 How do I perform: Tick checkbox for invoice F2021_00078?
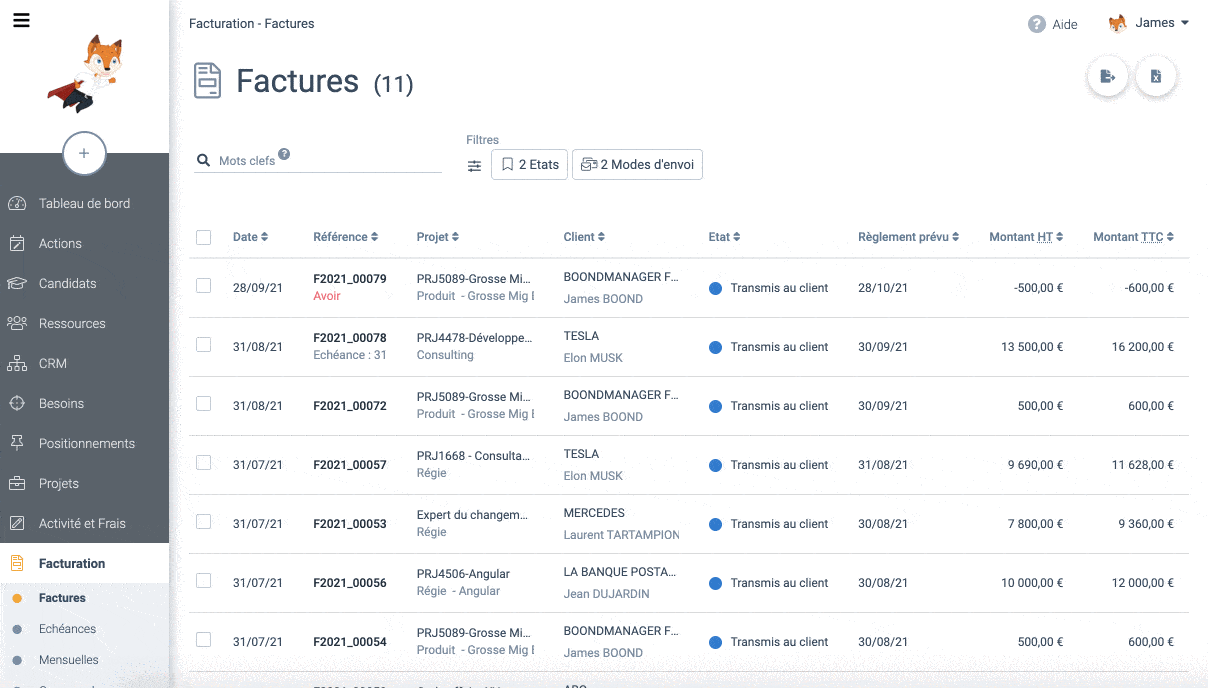click(204, 344)
